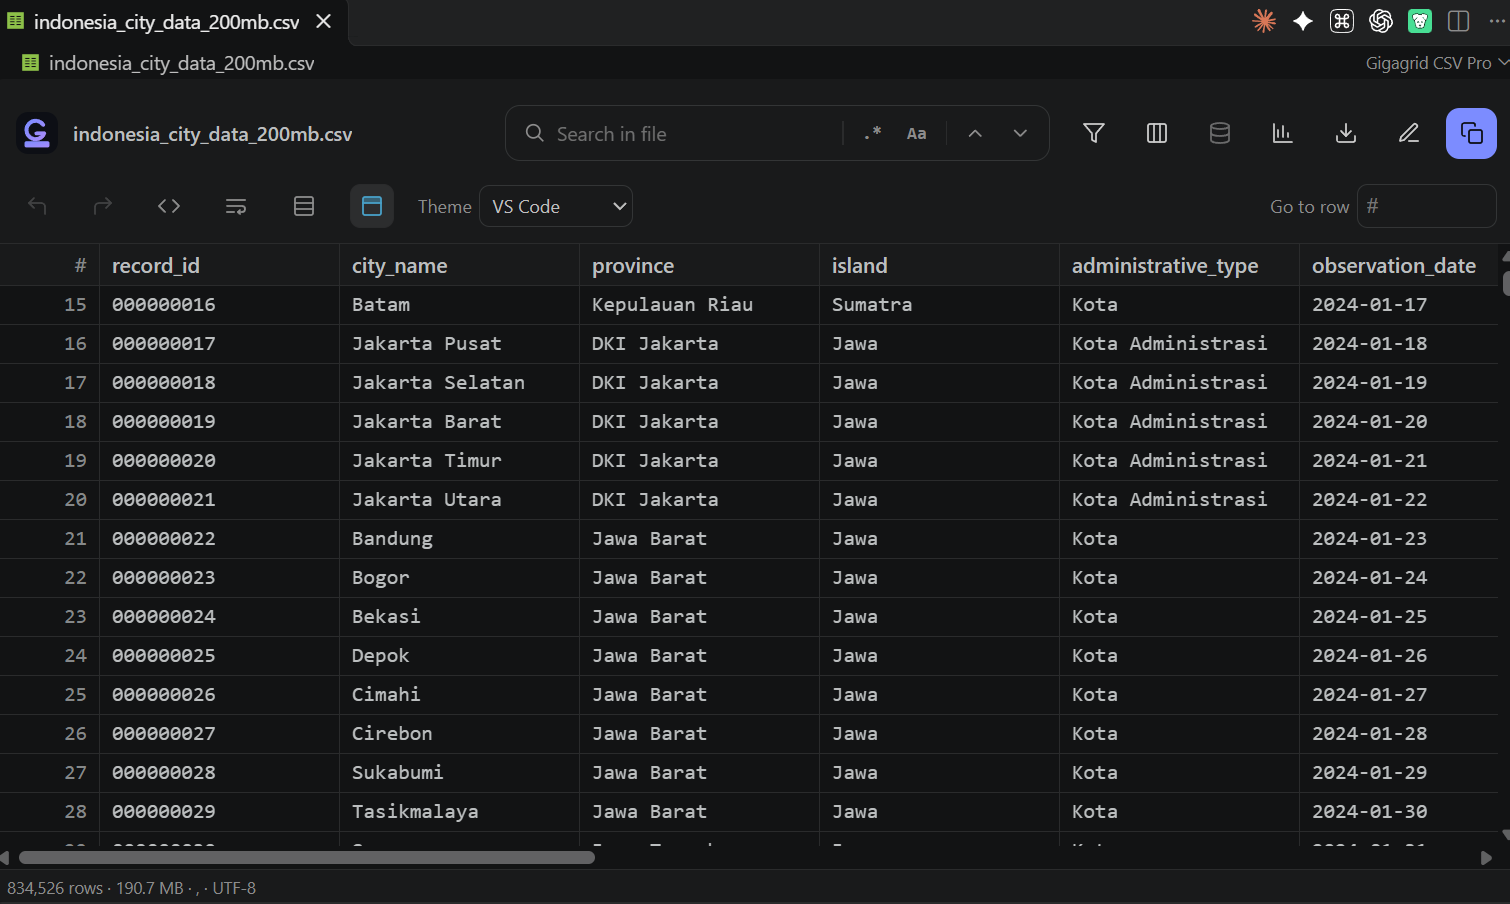The height and width of the screenshot is (904, 1510).
Task: Click the green bear extension icon
Action: [1420, 21]
